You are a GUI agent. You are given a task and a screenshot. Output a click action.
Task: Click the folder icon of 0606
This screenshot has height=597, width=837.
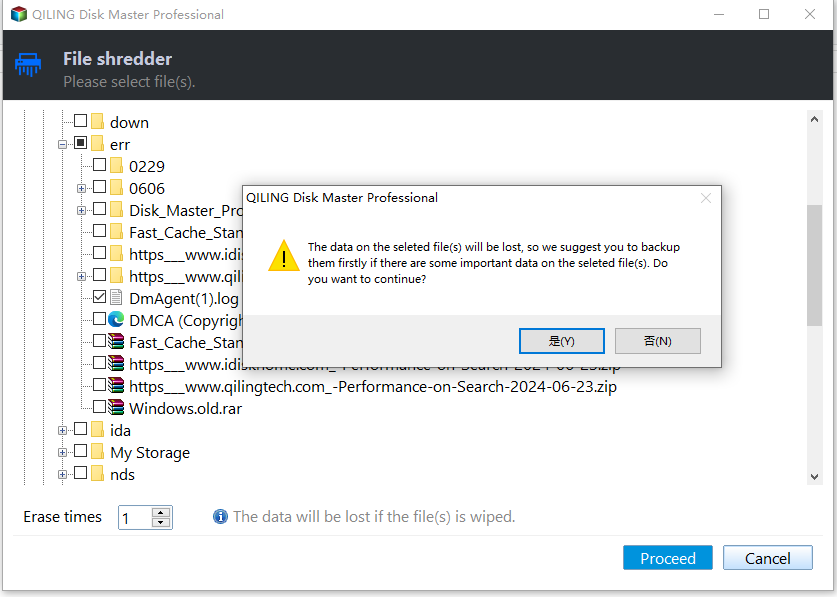(116, 188)
